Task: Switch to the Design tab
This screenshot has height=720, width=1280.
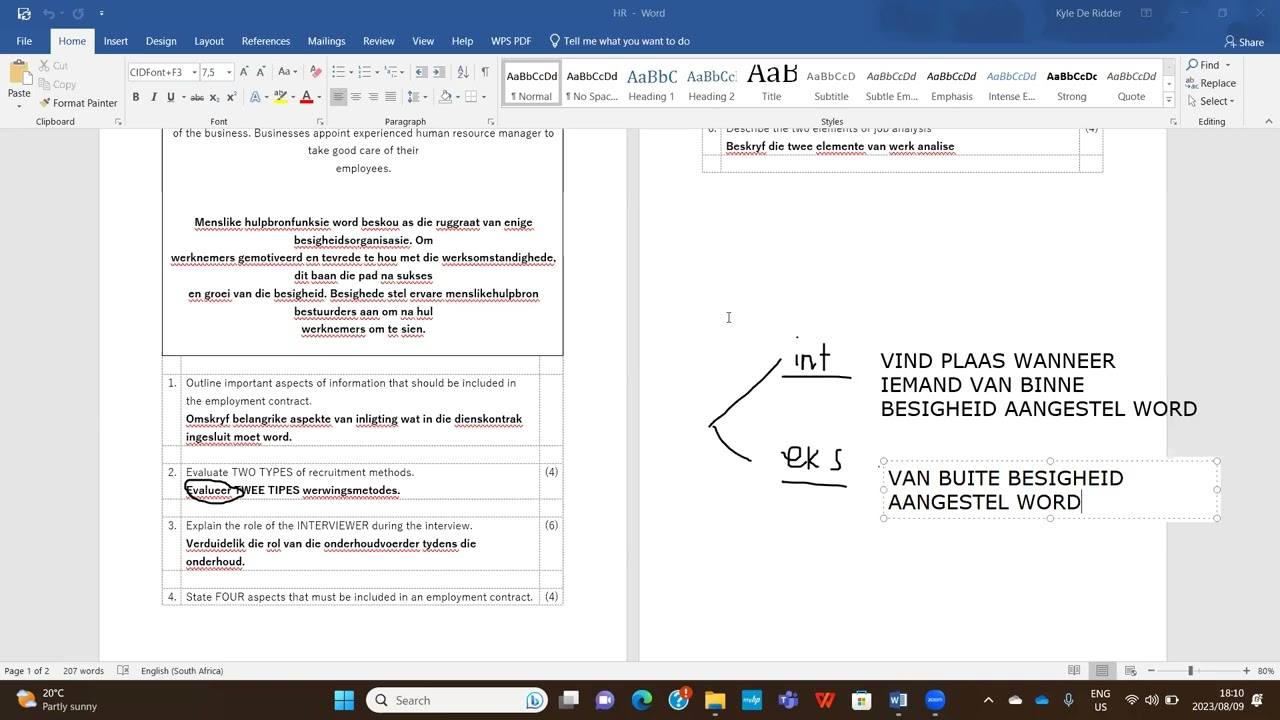Action: 161,41
